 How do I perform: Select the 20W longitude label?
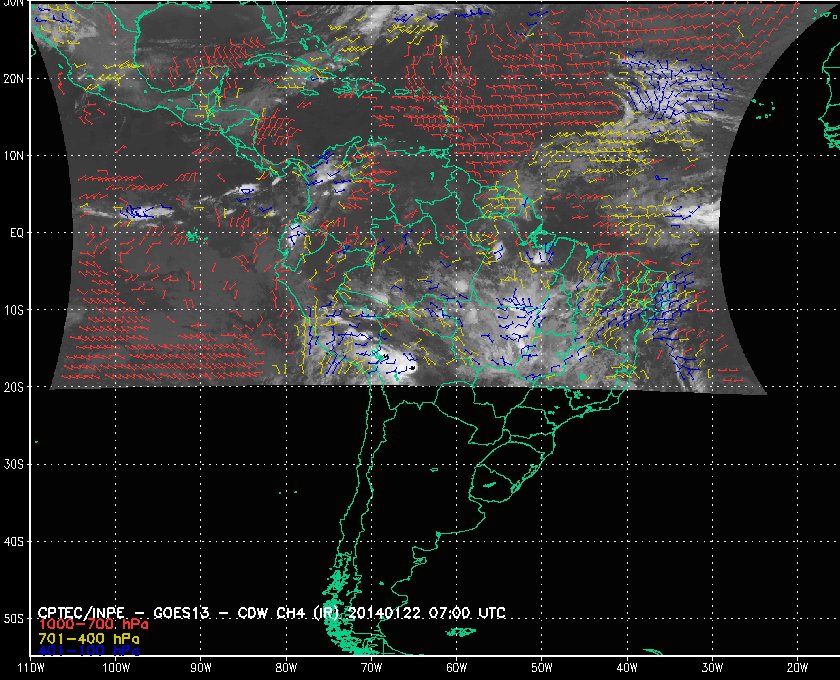click(x=797, y=668)
